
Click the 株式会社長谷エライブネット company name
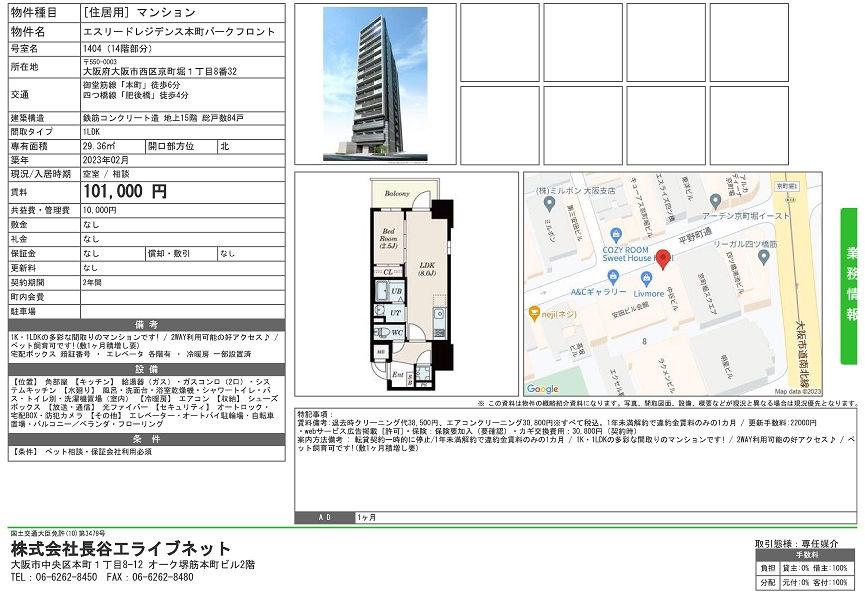121,549
